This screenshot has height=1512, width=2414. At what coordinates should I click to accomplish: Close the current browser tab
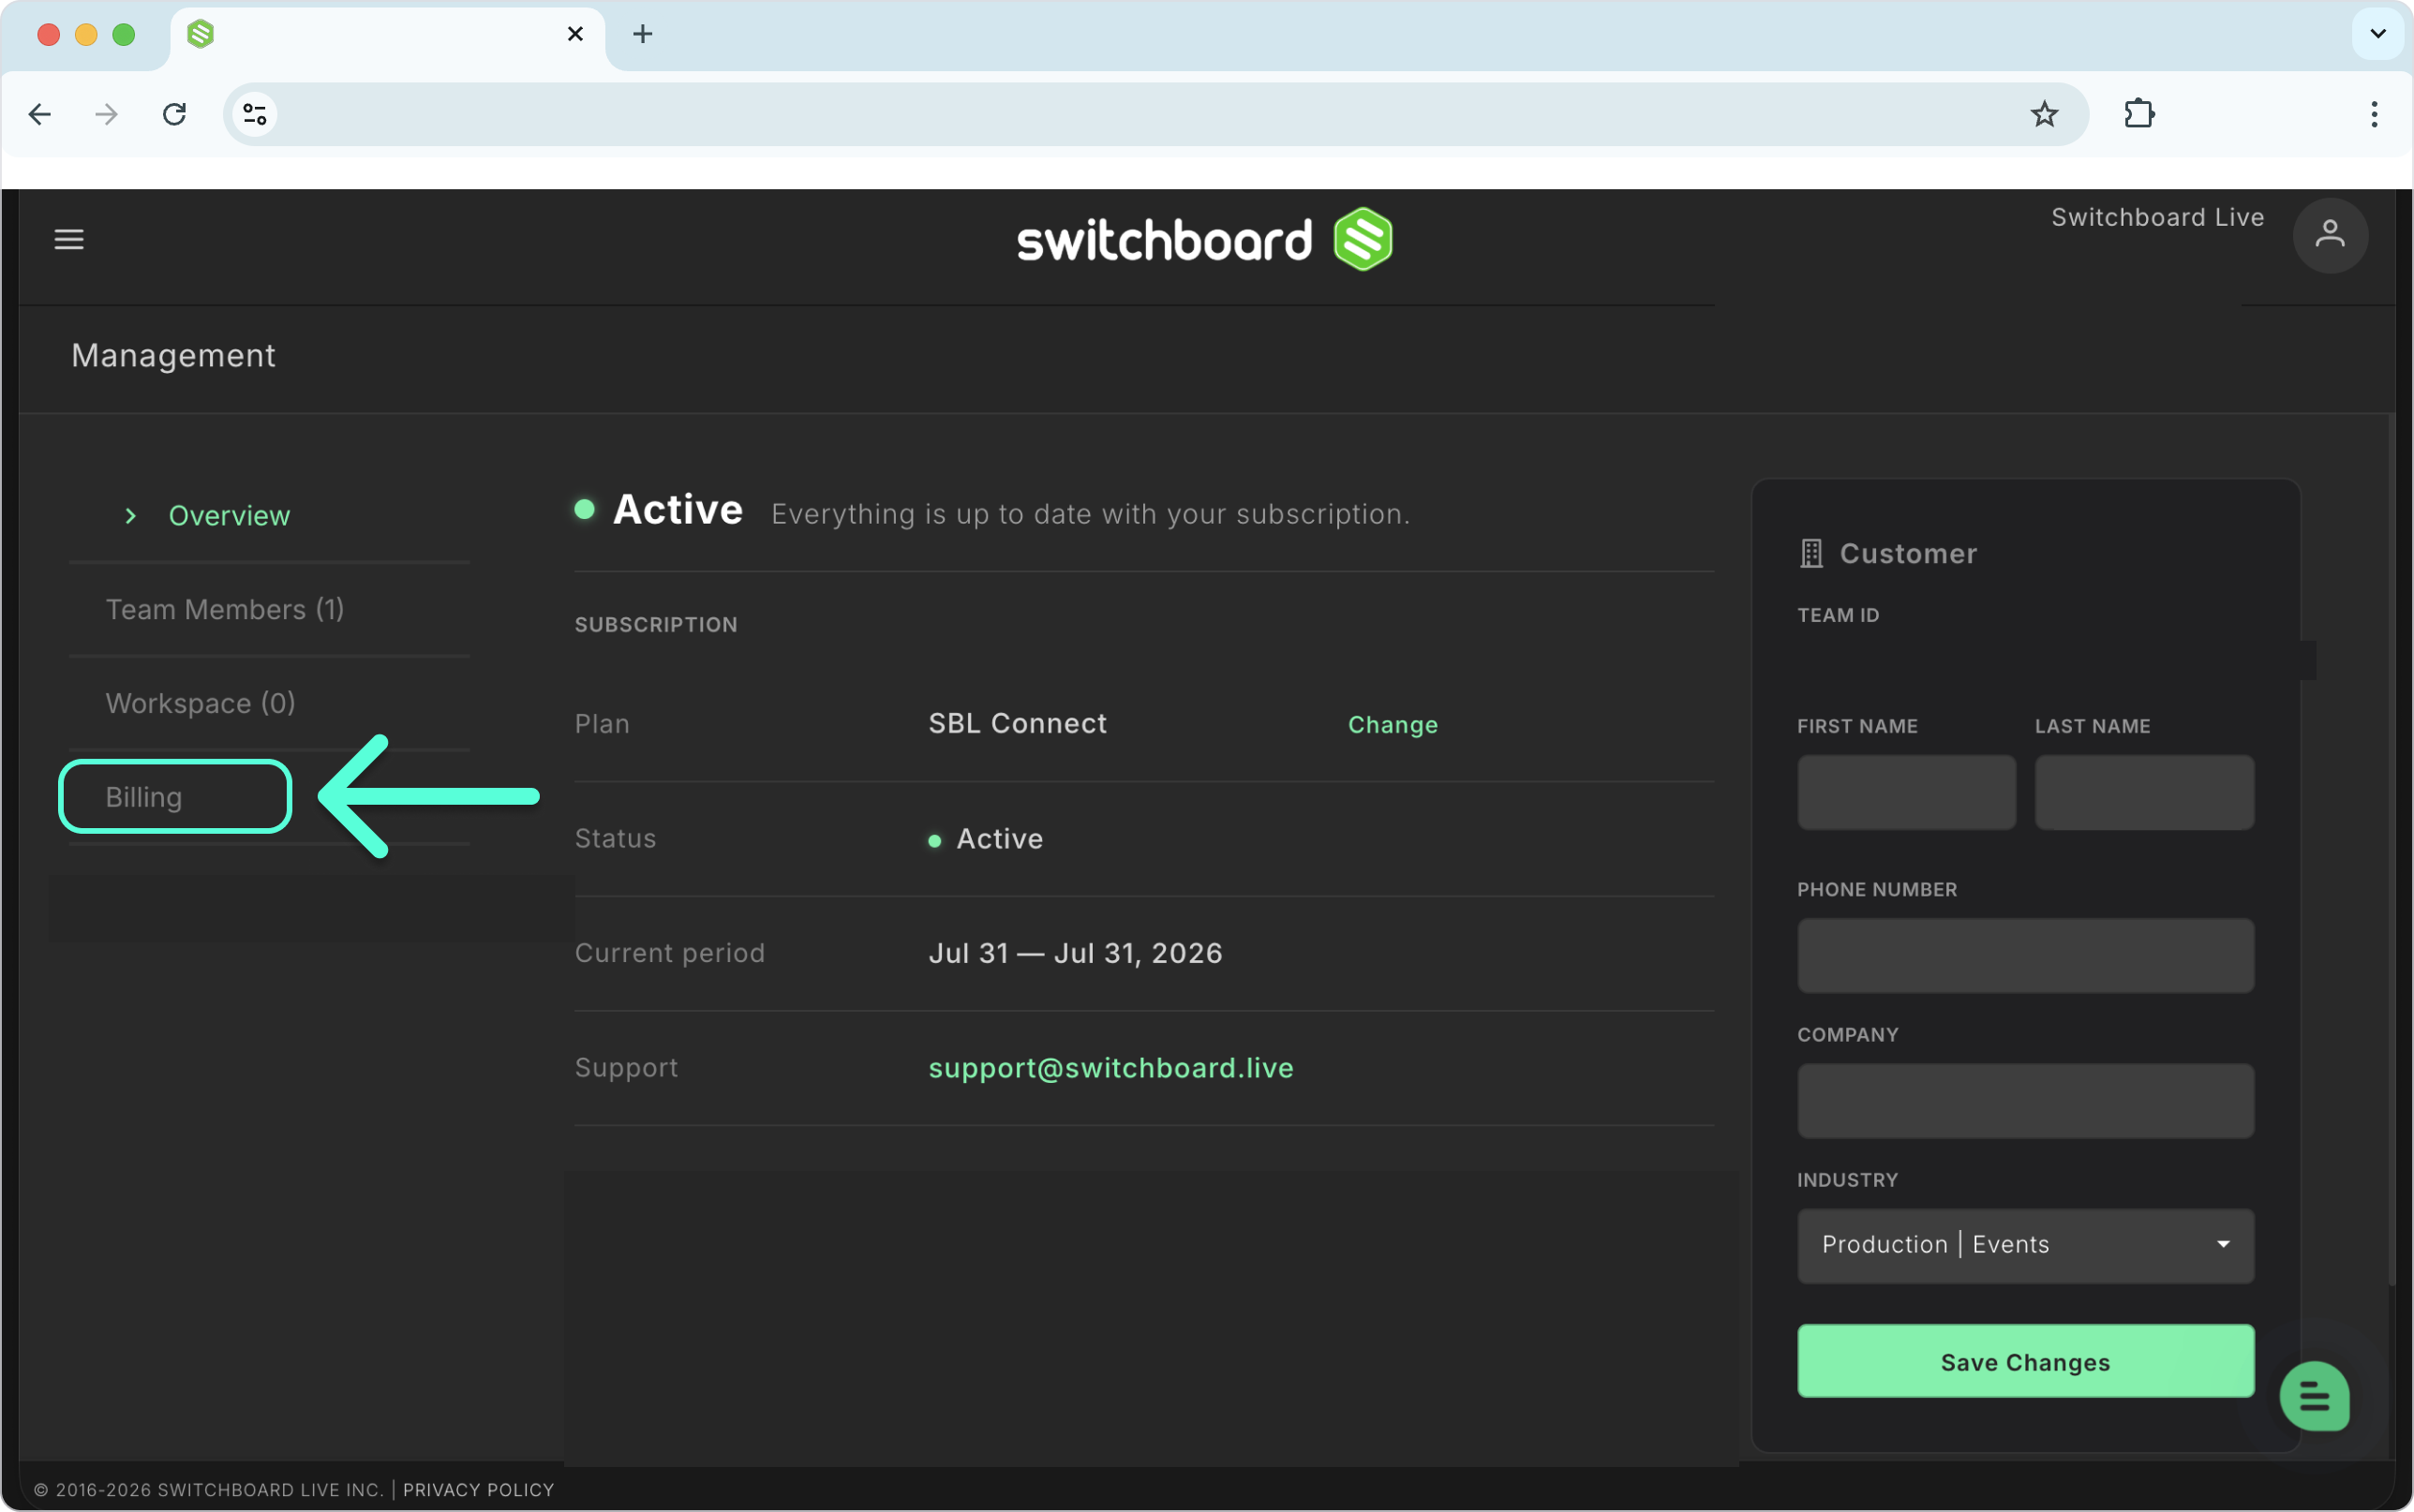575,34
